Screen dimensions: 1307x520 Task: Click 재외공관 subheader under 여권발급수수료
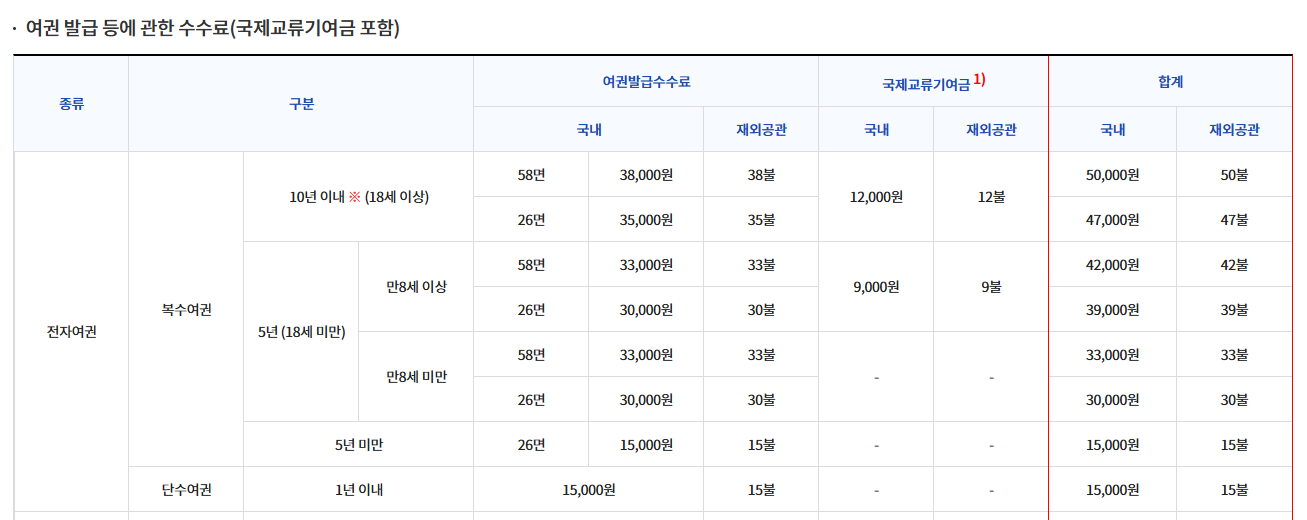click(761, 129)
